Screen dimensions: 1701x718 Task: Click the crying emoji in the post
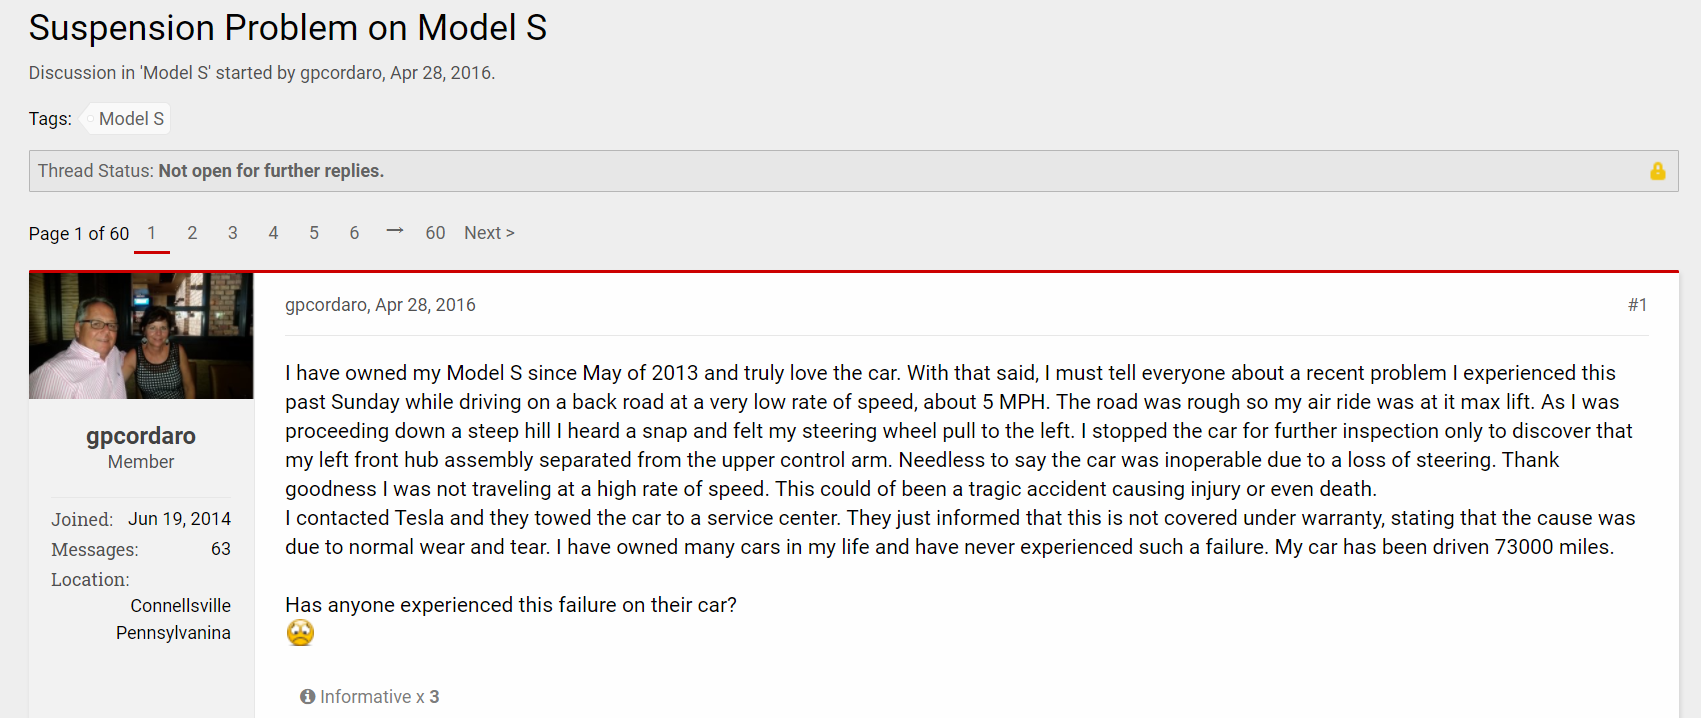pos(300,633)
